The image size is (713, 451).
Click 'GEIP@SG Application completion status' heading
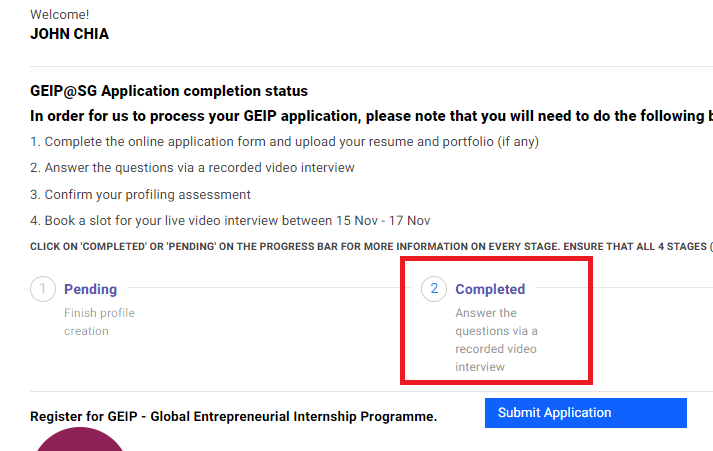169,91
